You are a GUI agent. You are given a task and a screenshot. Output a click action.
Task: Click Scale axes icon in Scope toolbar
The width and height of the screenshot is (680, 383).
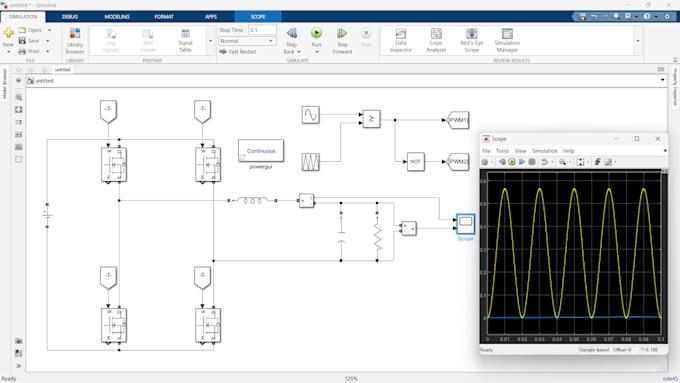click(580, 162)
